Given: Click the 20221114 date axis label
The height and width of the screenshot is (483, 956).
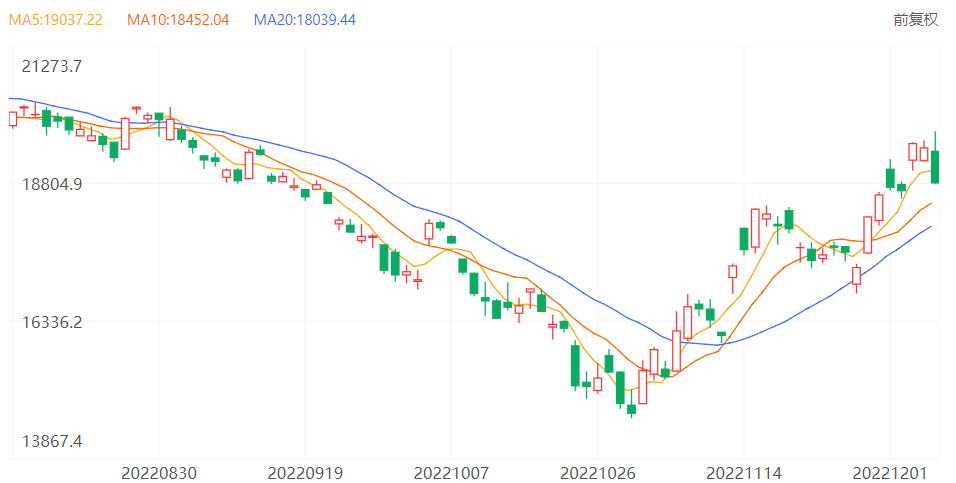Looking at the screenshot, I should (744, 473).
